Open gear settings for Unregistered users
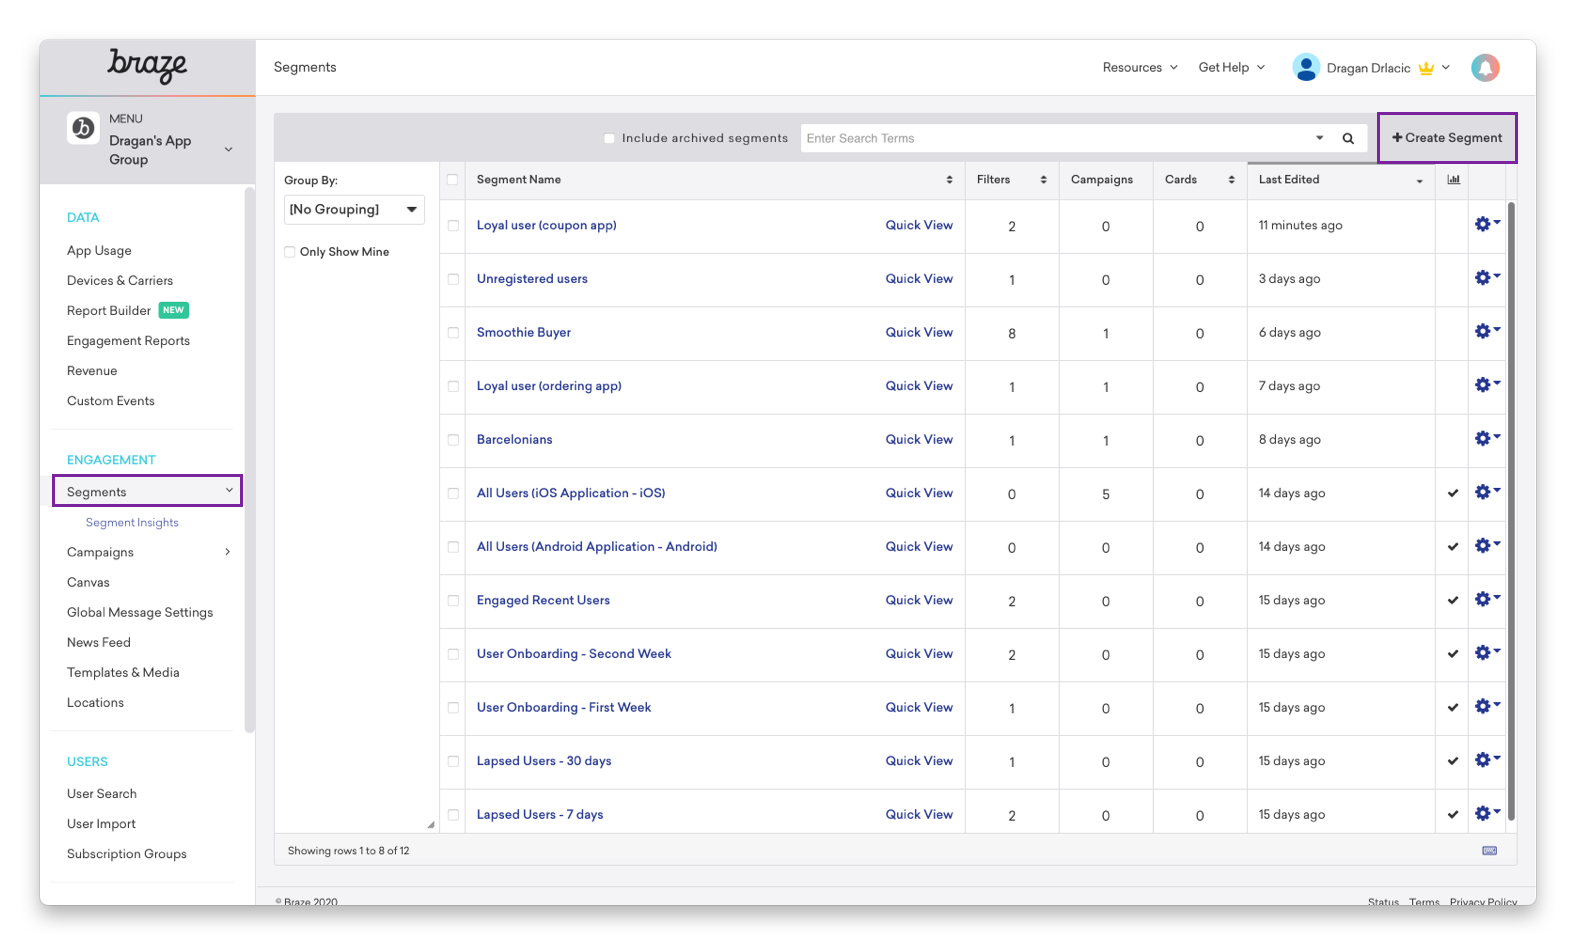Image resolution: width=1577 pixels, height=945 pixels. point(1487,278)
